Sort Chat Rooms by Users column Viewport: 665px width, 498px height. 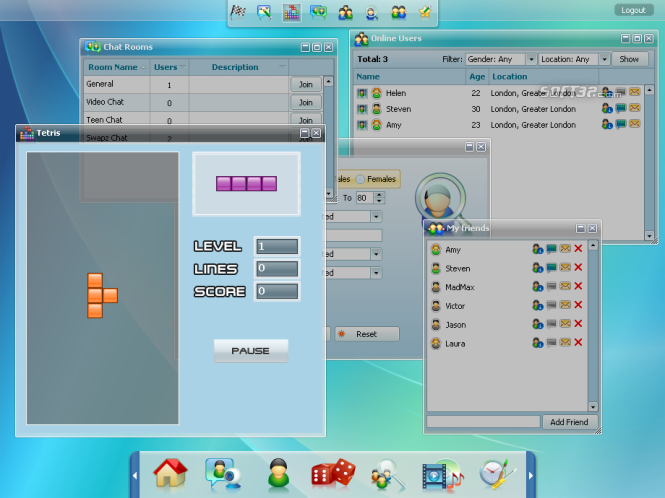pyautogui.click(x=169, y=67)
